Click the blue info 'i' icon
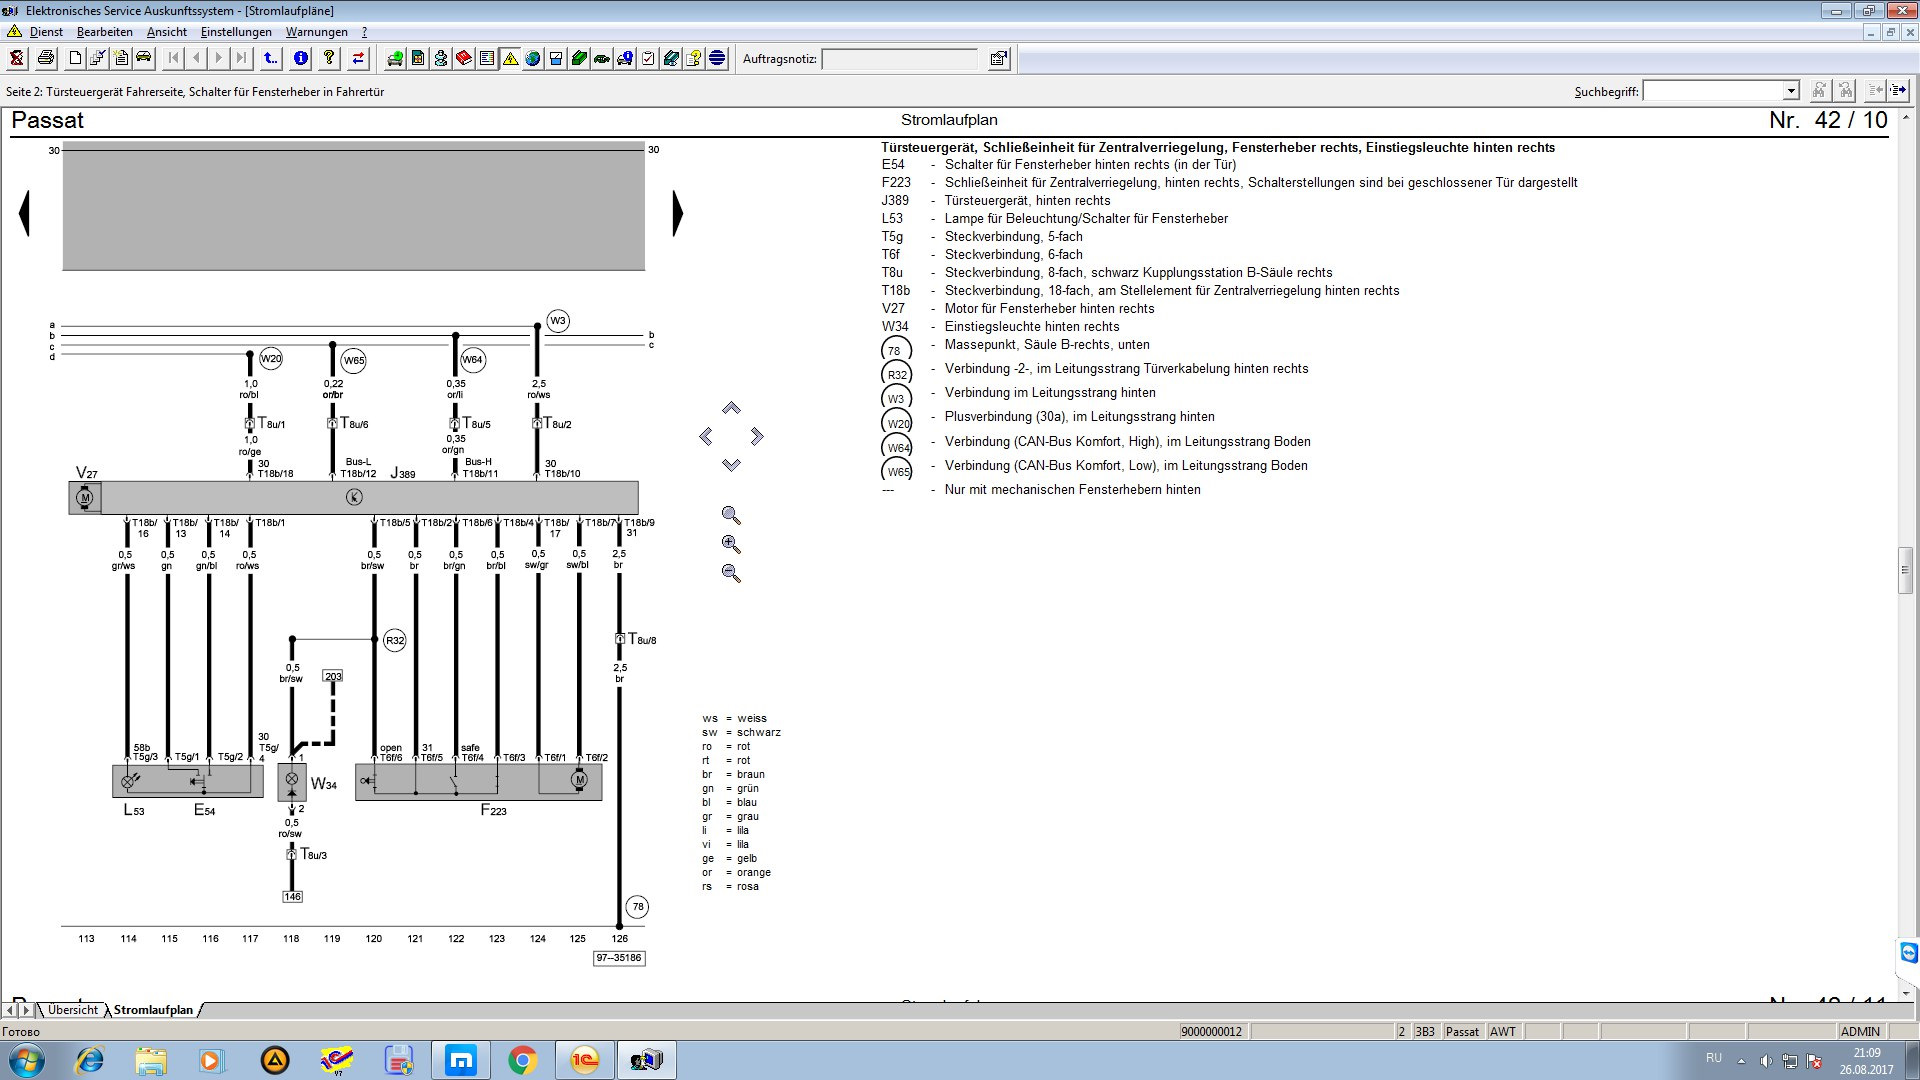Image resolution: width=1920 pixels, height=1080 pixels. tap(300, 58)
